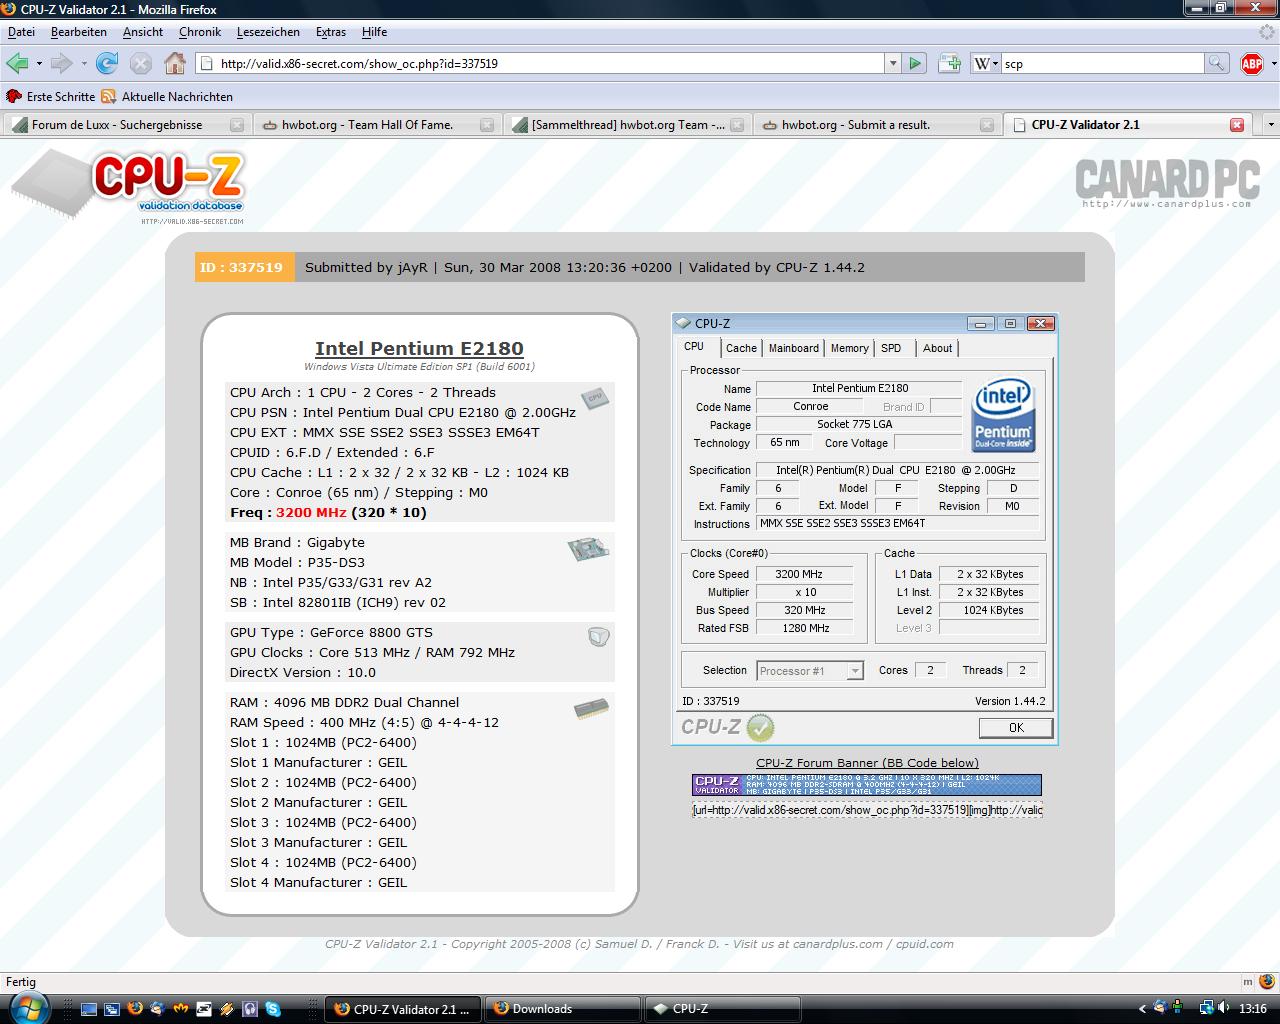Click the Intel Pentium E2180 heading
This screenshot has height=1024, width=1280.
[419, 348]
